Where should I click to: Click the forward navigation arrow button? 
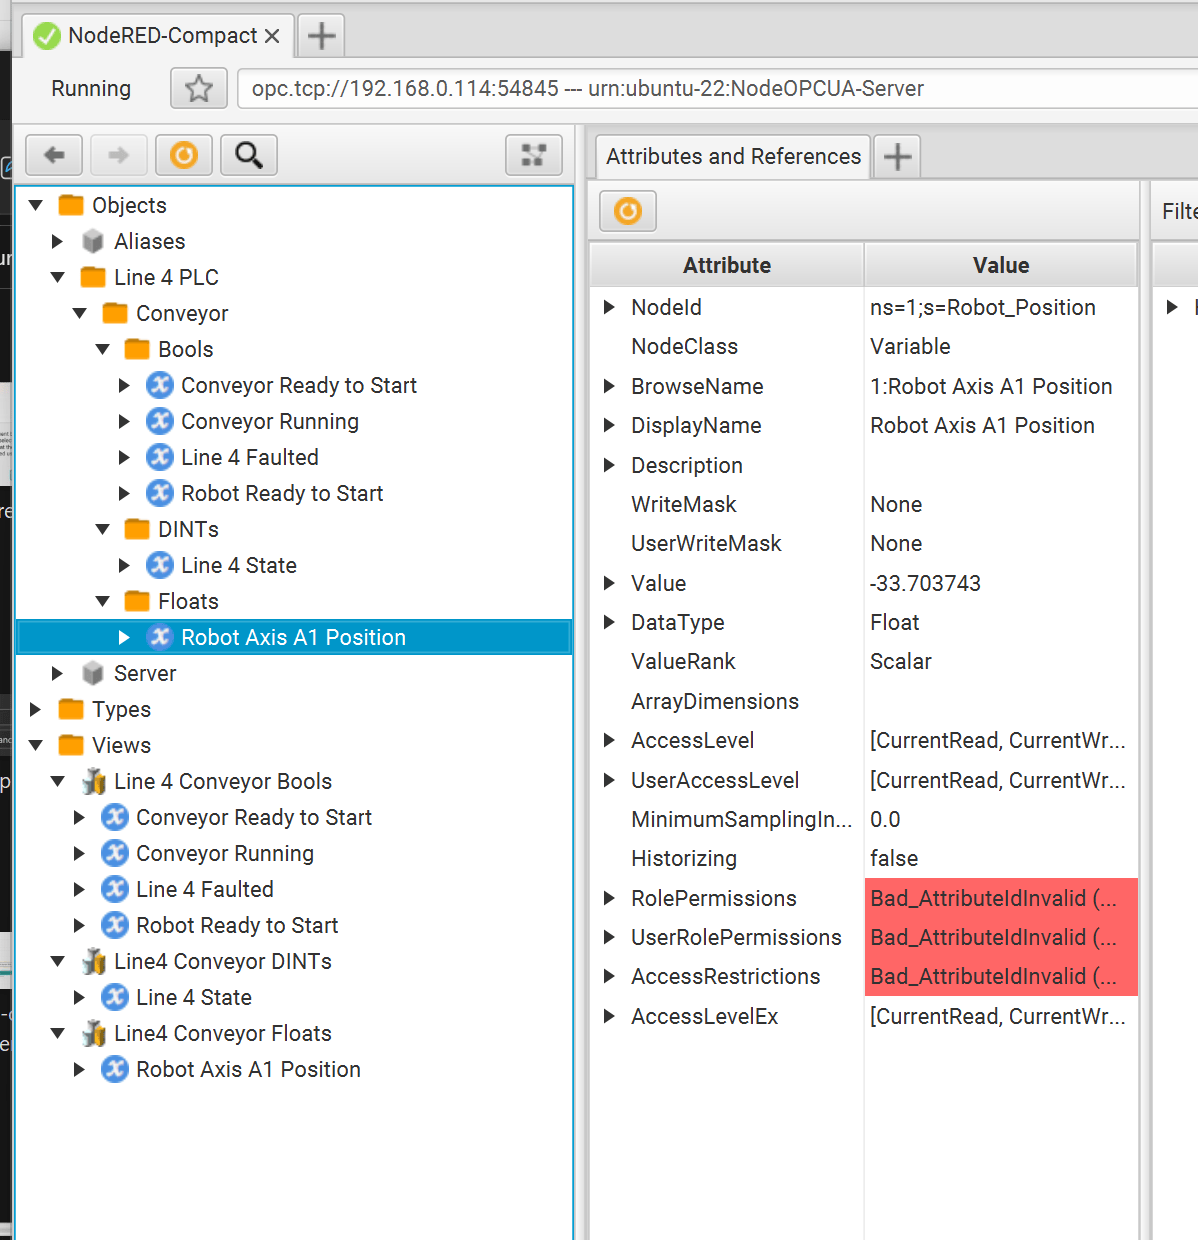(x=118, y=155)
